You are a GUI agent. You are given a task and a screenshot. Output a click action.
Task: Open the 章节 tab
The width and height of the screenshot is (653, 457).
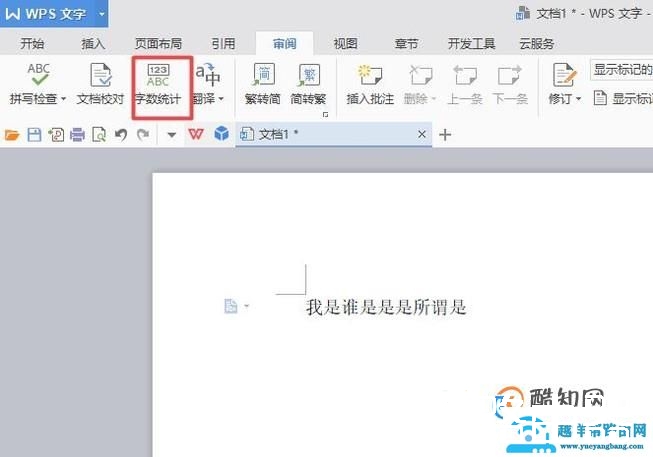(406, 43)
